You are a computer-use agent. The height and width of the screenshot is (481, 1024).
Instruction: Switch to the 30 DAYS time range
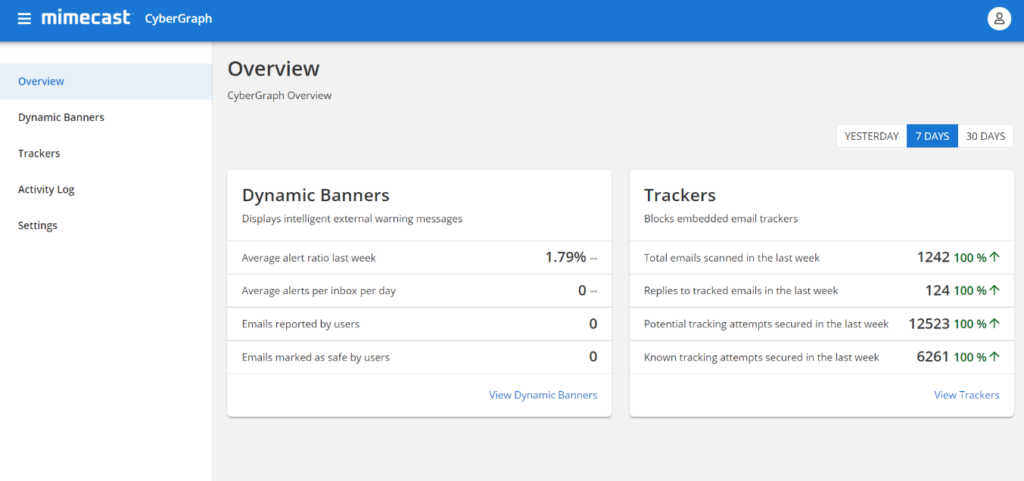coord(985,136)
